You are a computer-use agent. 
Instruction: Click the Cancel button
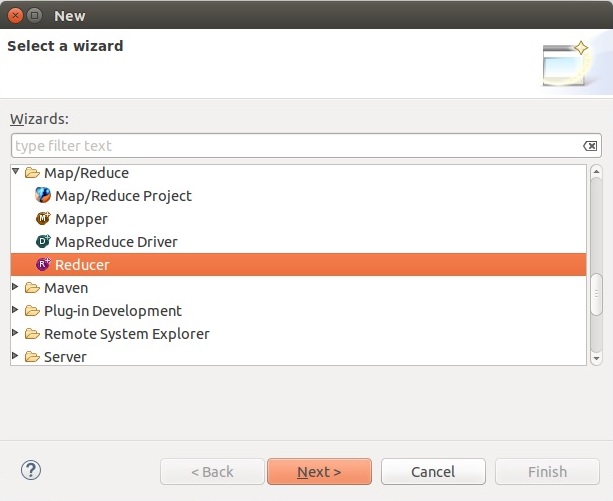433,472
